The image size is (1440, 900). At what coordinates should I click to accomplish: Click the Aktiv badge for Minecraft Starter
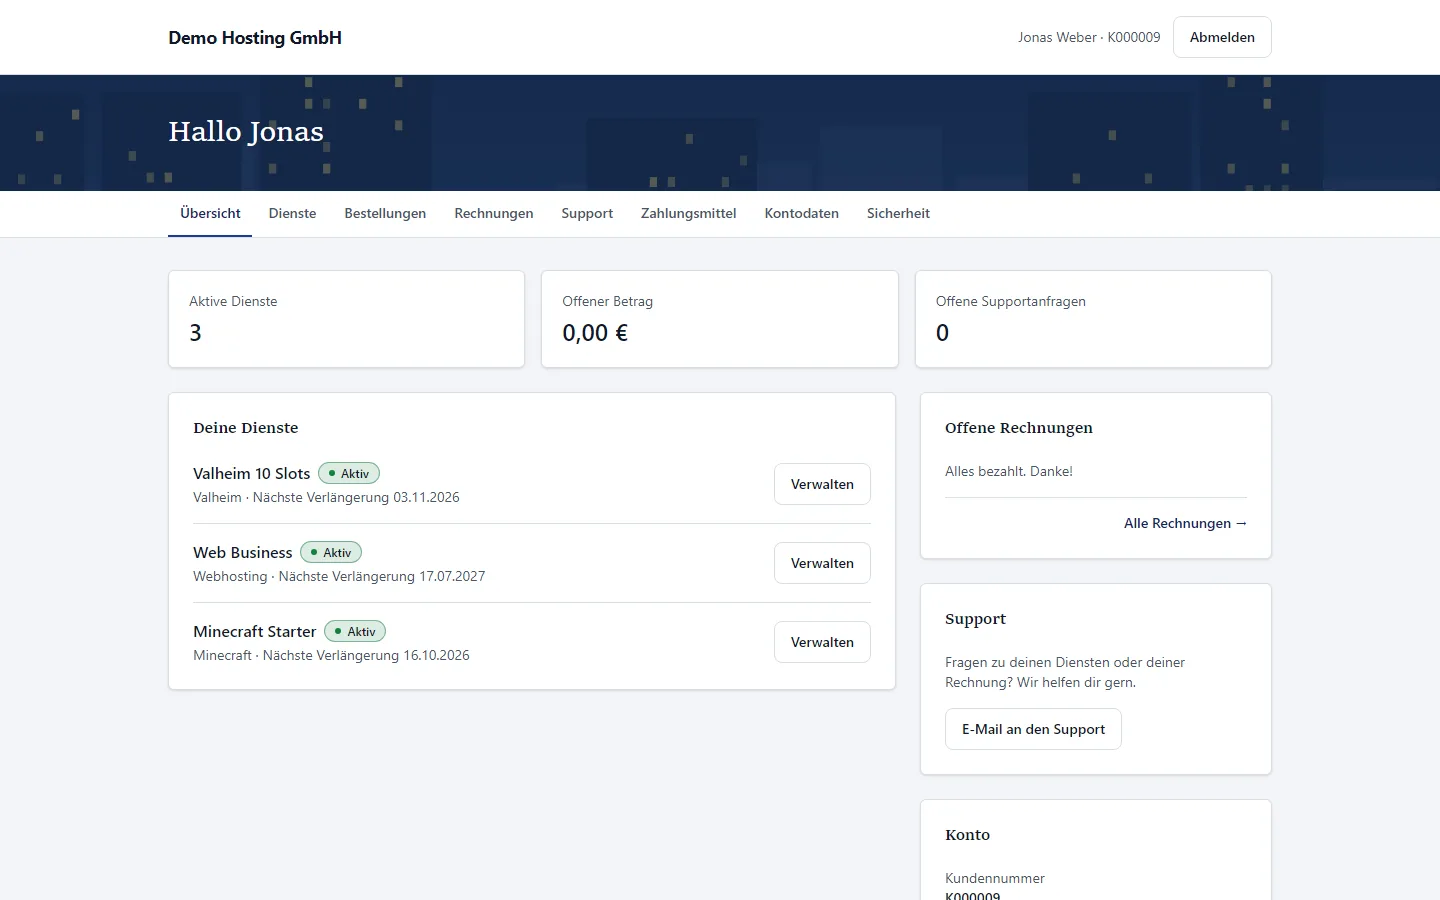click(355, 631)
